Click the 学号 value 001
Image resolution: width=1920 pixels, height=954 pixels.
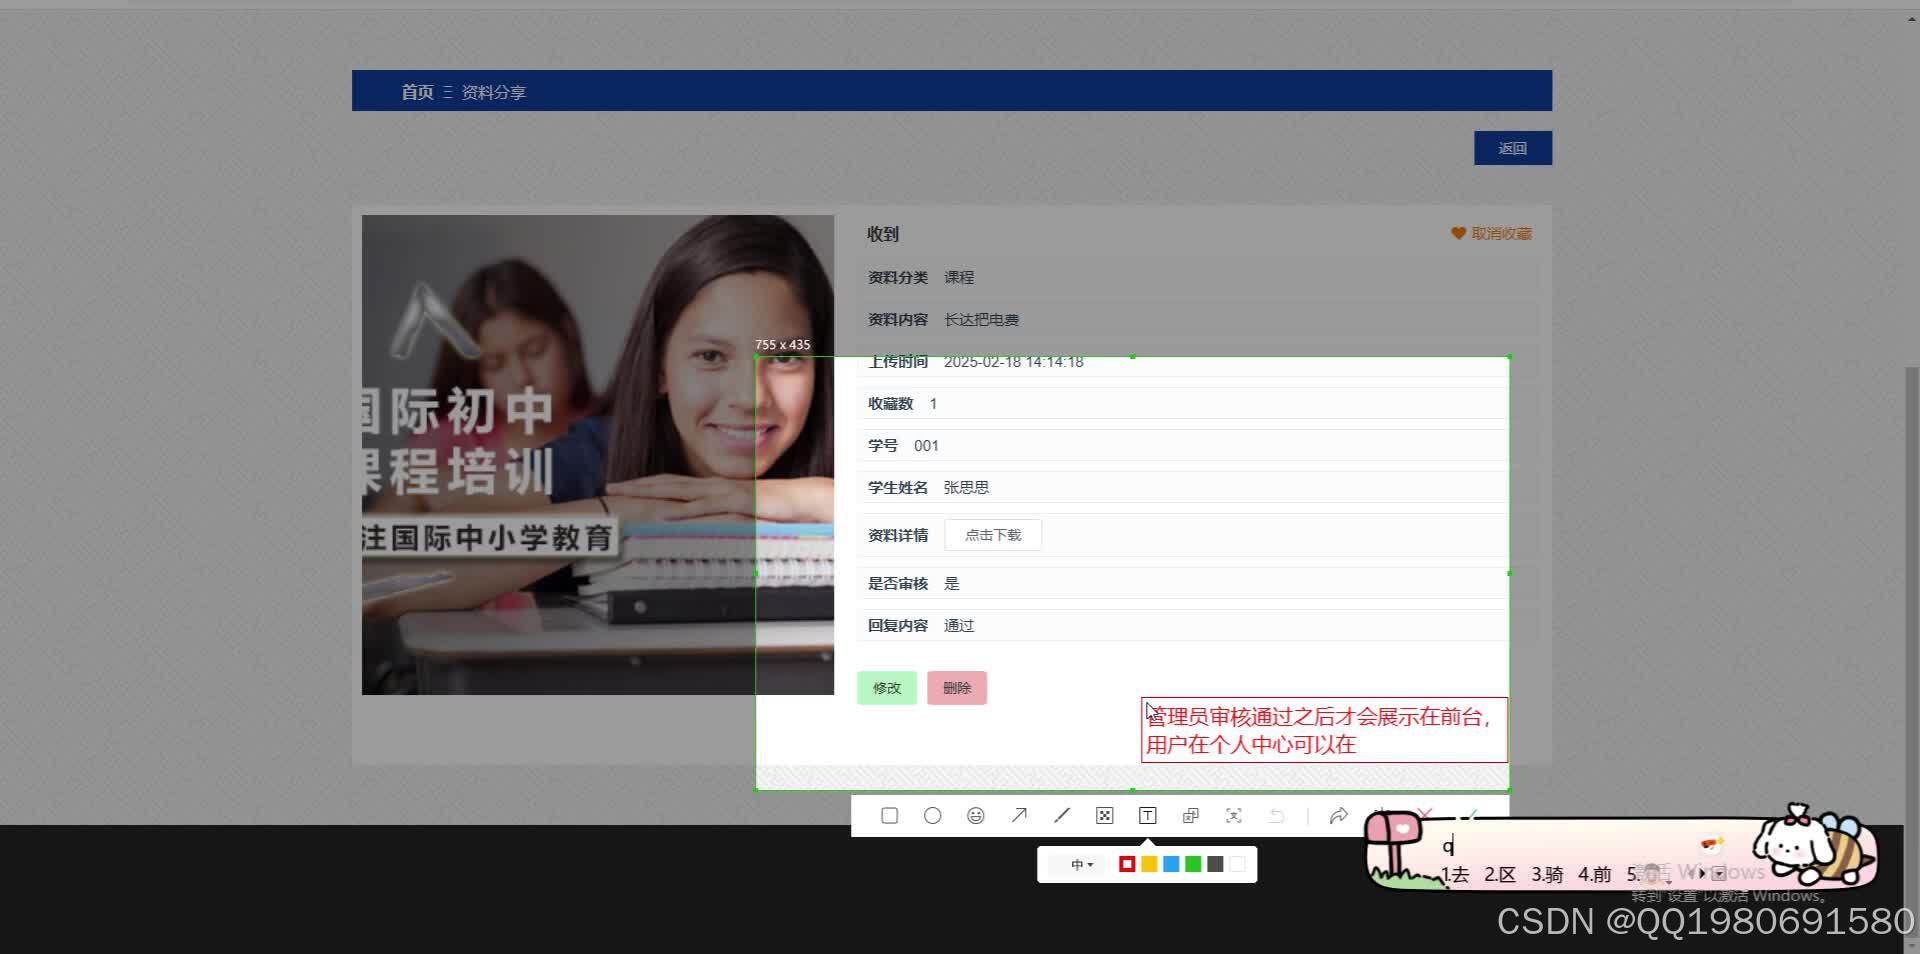(926, 446)
